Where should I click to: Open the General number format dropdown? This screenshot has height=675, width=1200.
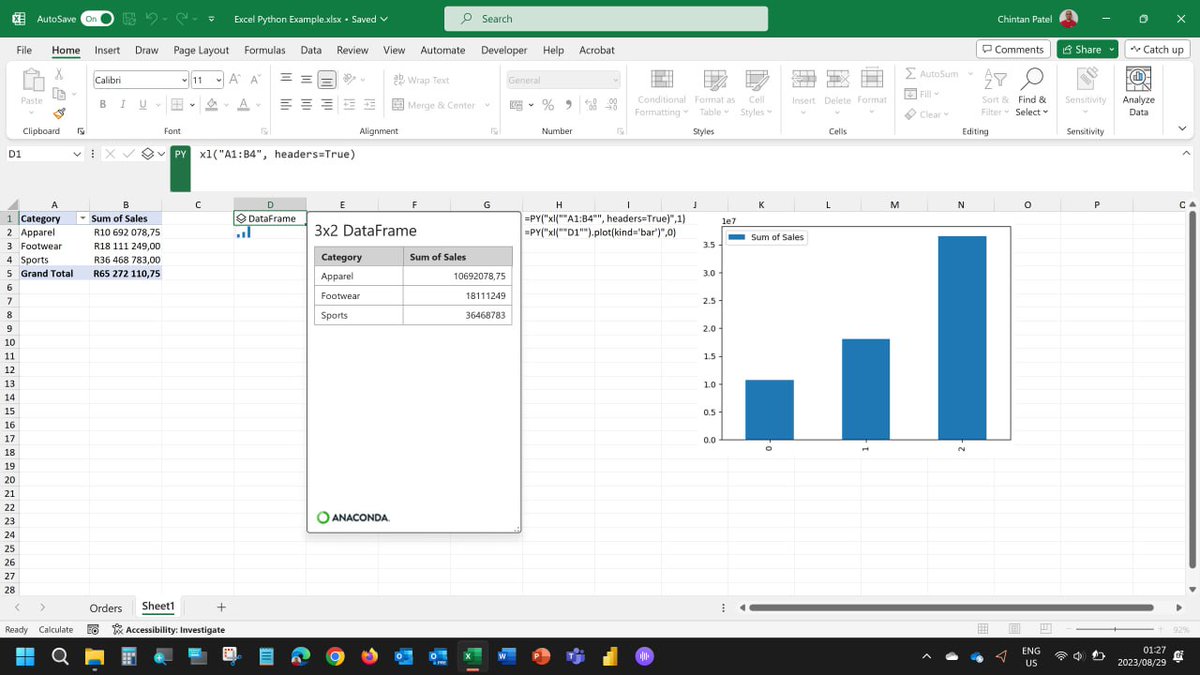pos(616,80)
